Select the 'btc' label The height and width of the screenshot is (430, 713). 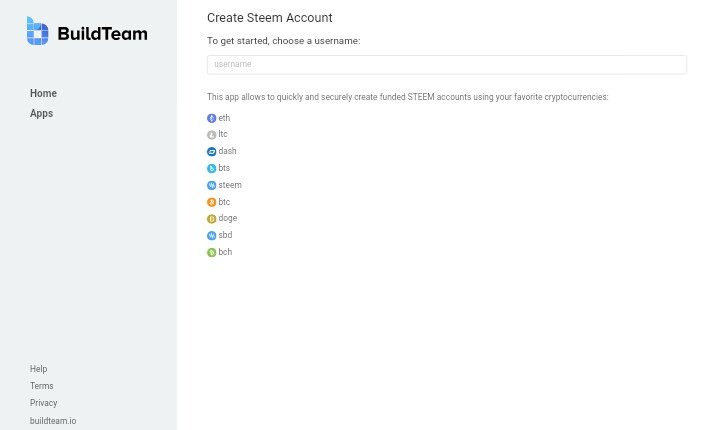click(224, 202)
